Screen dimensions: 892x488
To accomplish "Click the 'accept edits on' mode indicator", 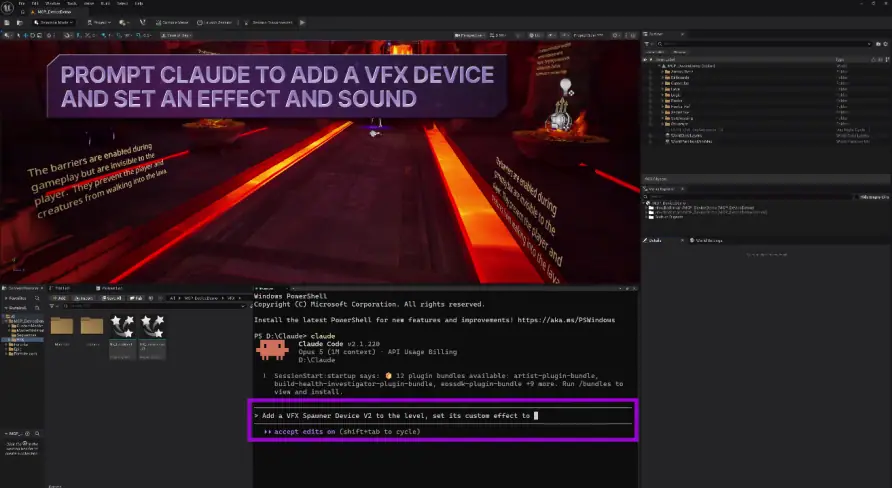I will coord(305,432).
